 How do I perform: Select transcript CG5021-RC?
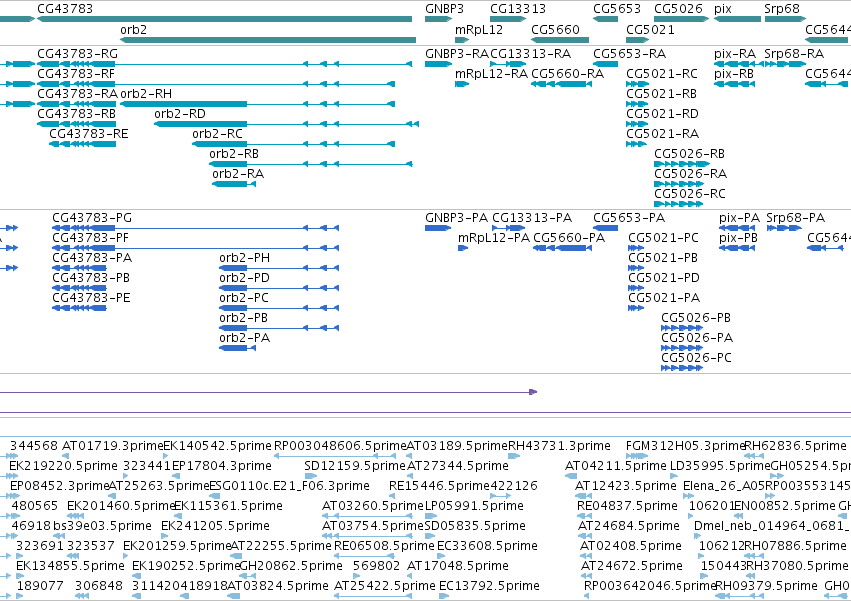point(662,74)
